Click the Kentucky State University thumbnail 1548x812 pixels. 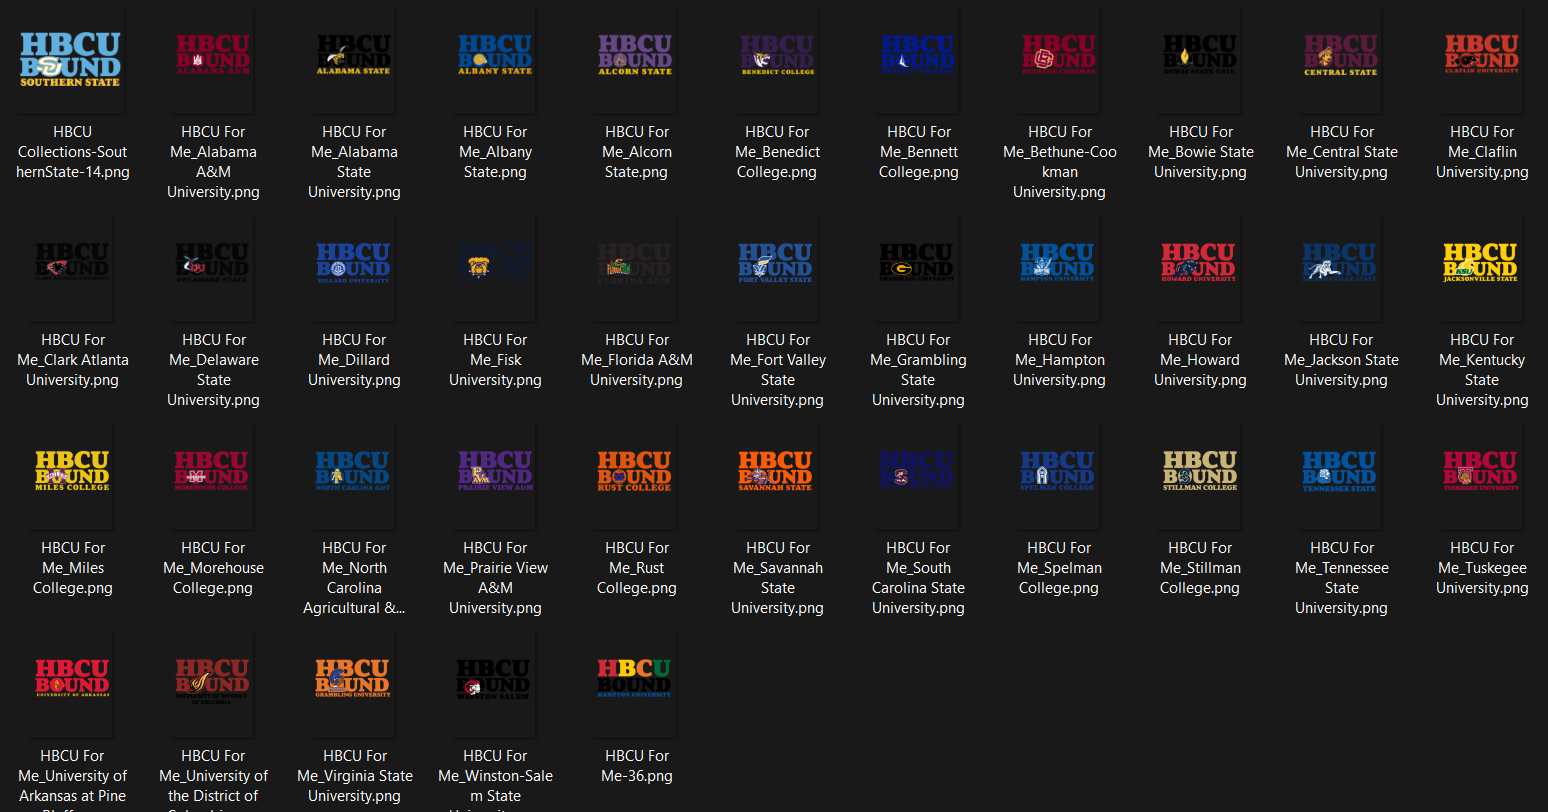point(1481,268)
